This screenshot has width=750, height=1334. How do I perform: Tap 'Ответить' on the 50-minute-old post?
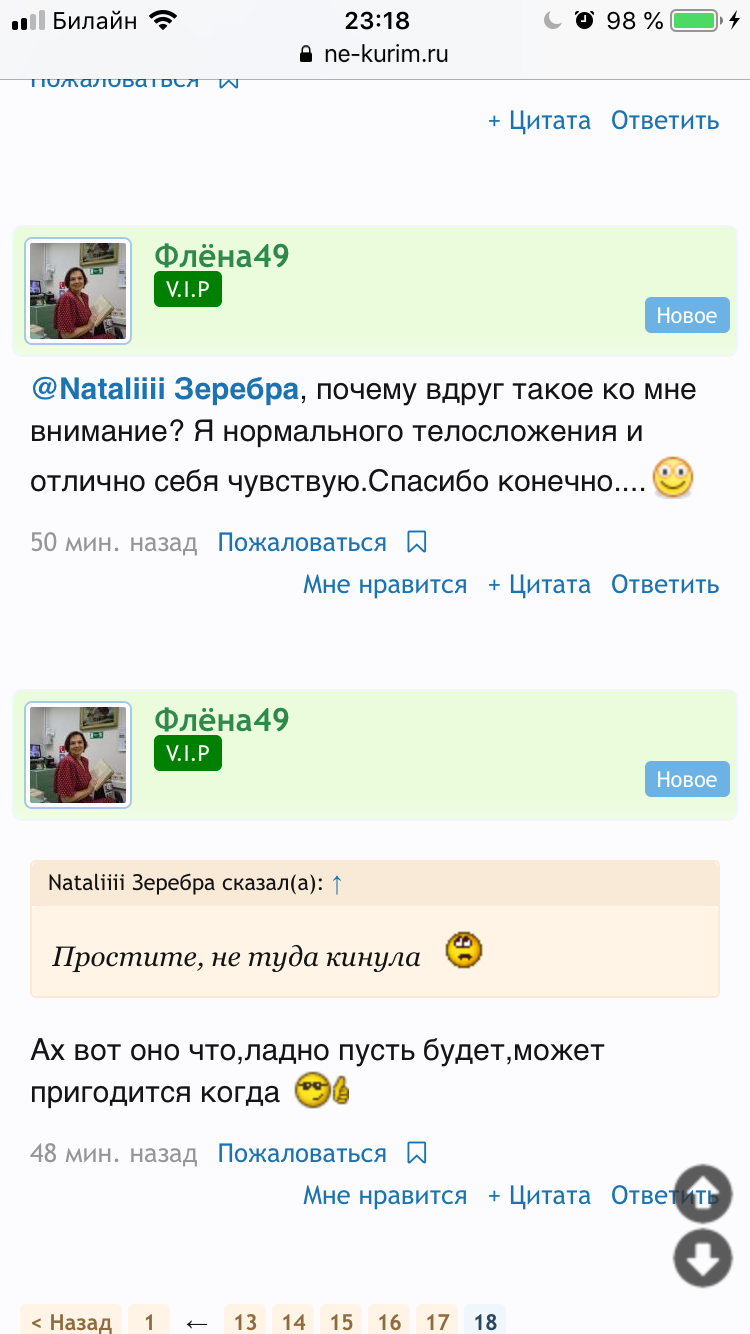[665, 584]
